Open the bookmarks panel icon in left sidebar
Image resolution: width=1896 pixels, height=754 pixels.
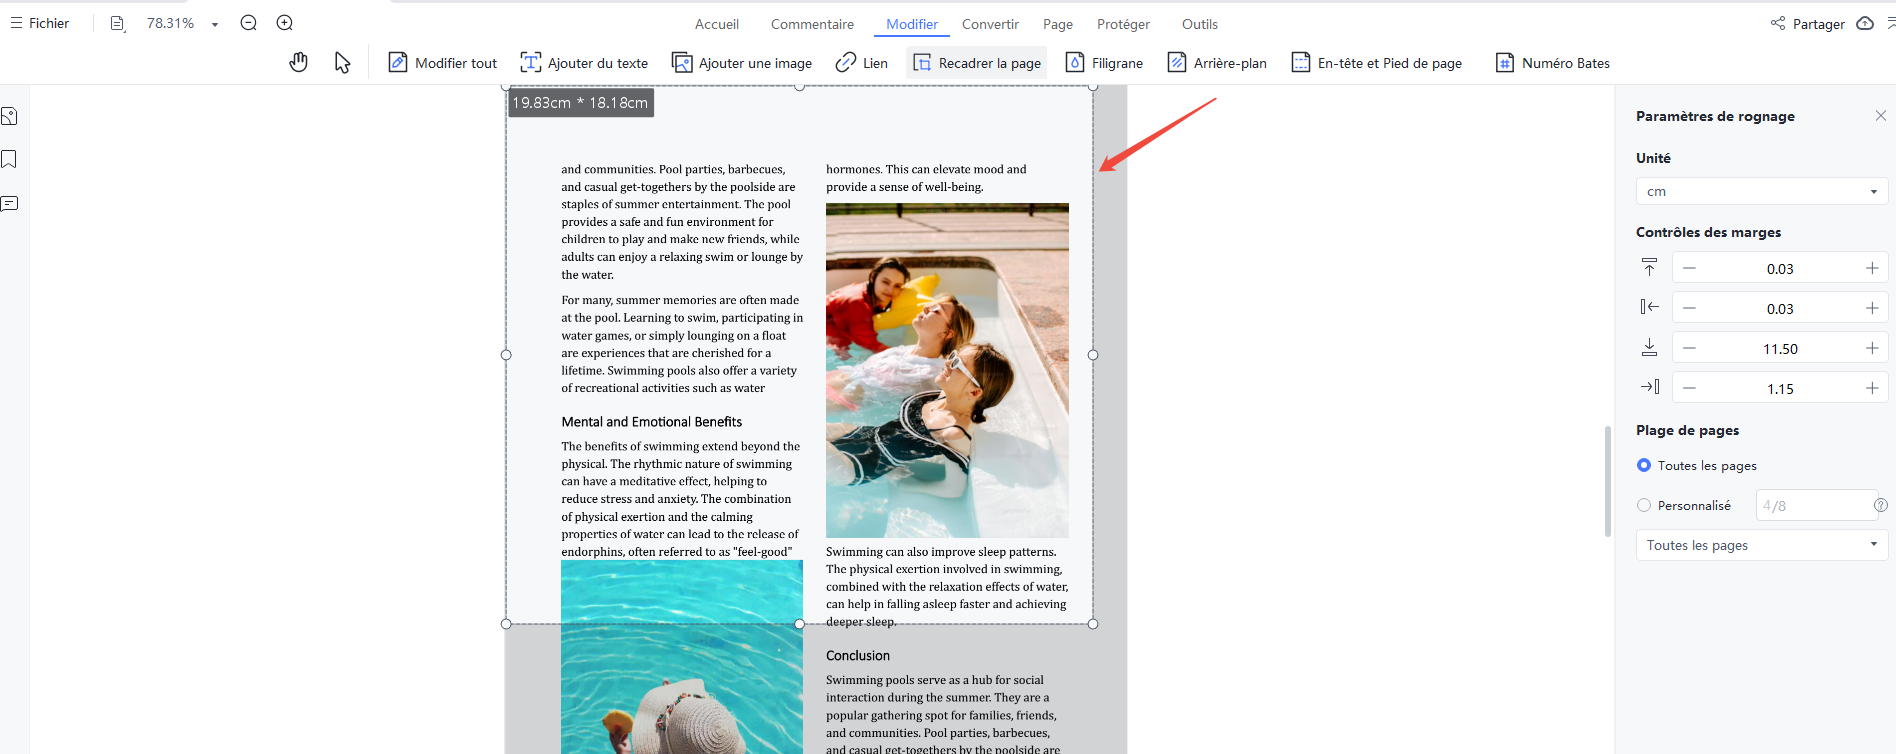pyautogui.click(x=9, y=159)
